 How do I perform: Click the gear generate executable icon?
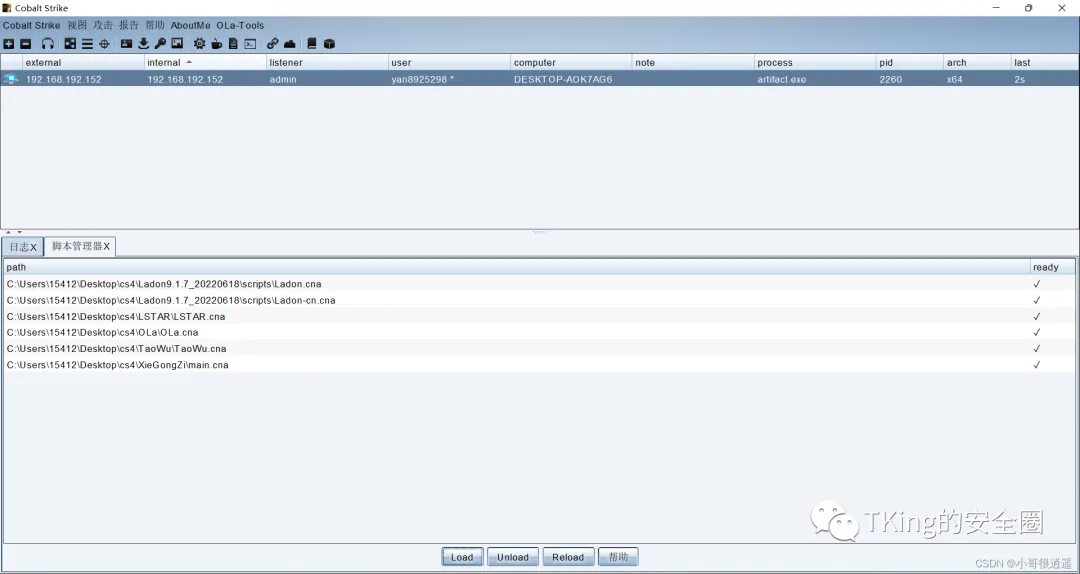pos(199,44)
